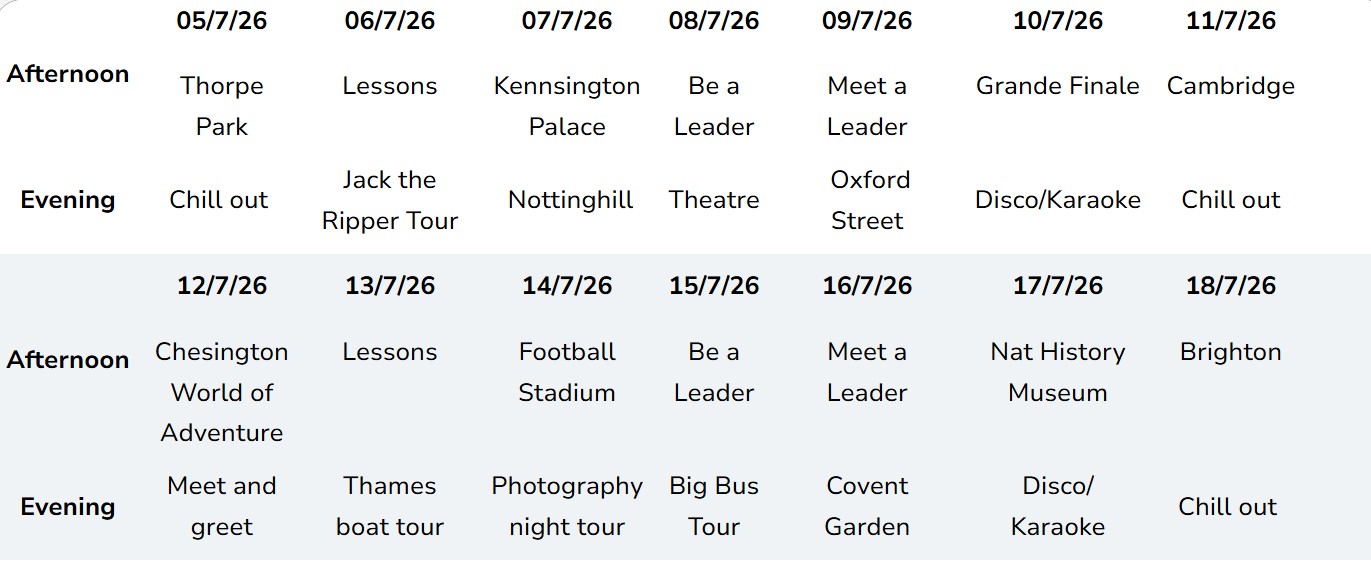Click the Thames boat tour cell
1371x561 pixels.
point(389,506)
